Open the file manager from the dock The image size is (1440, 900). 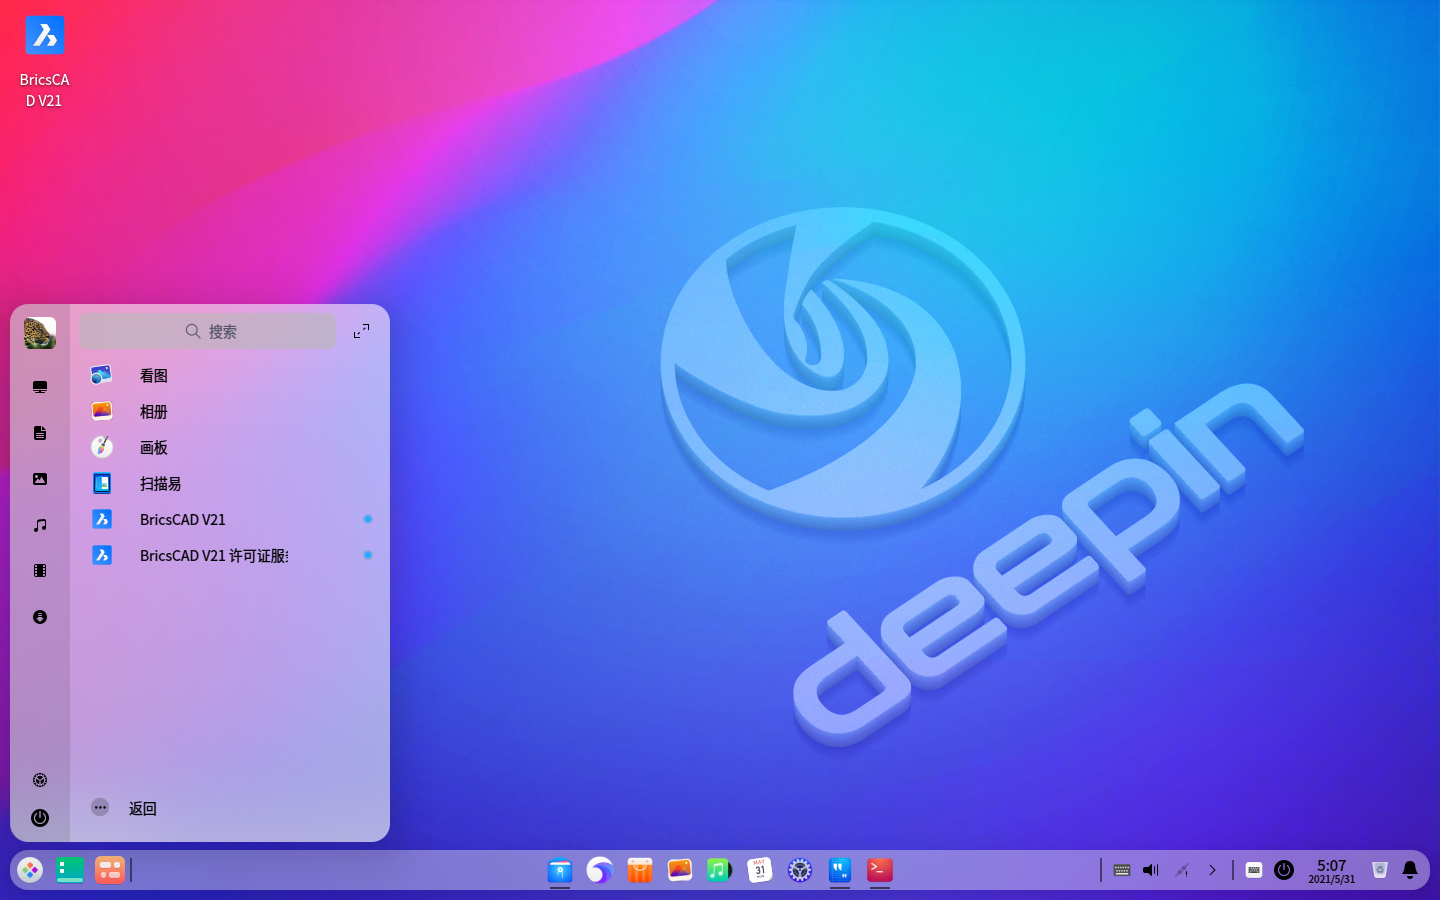pos(560,870)
